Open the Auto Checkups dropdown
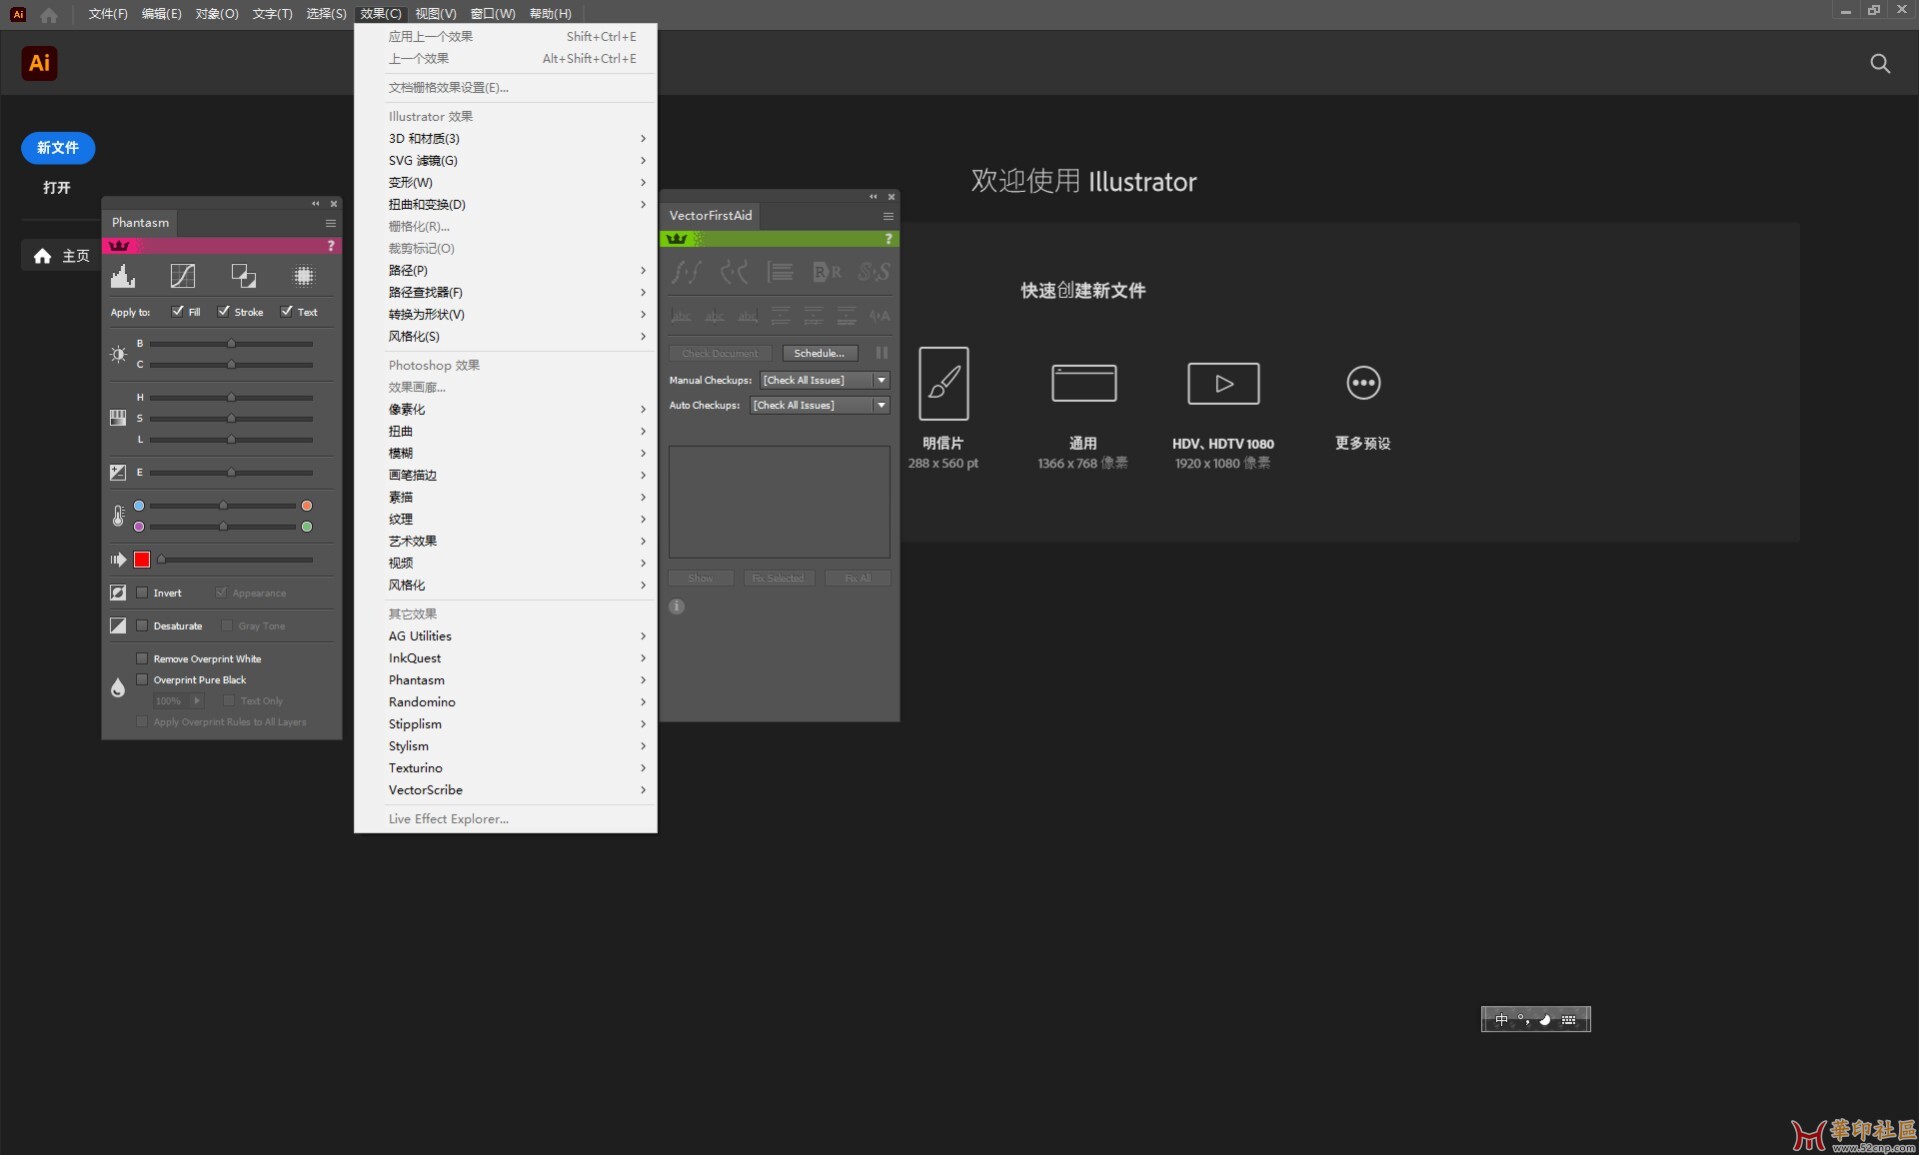 click(820, 405)
